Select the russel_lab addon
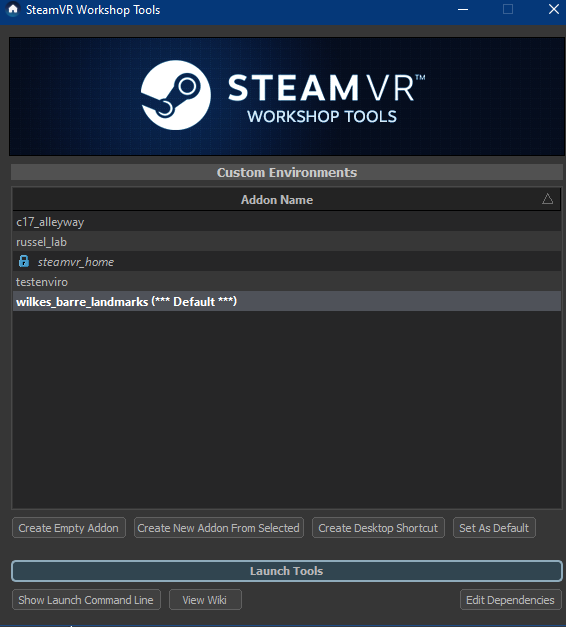This screenshot has width=566, height=627. pyautogui.click(x=286, y=242)
